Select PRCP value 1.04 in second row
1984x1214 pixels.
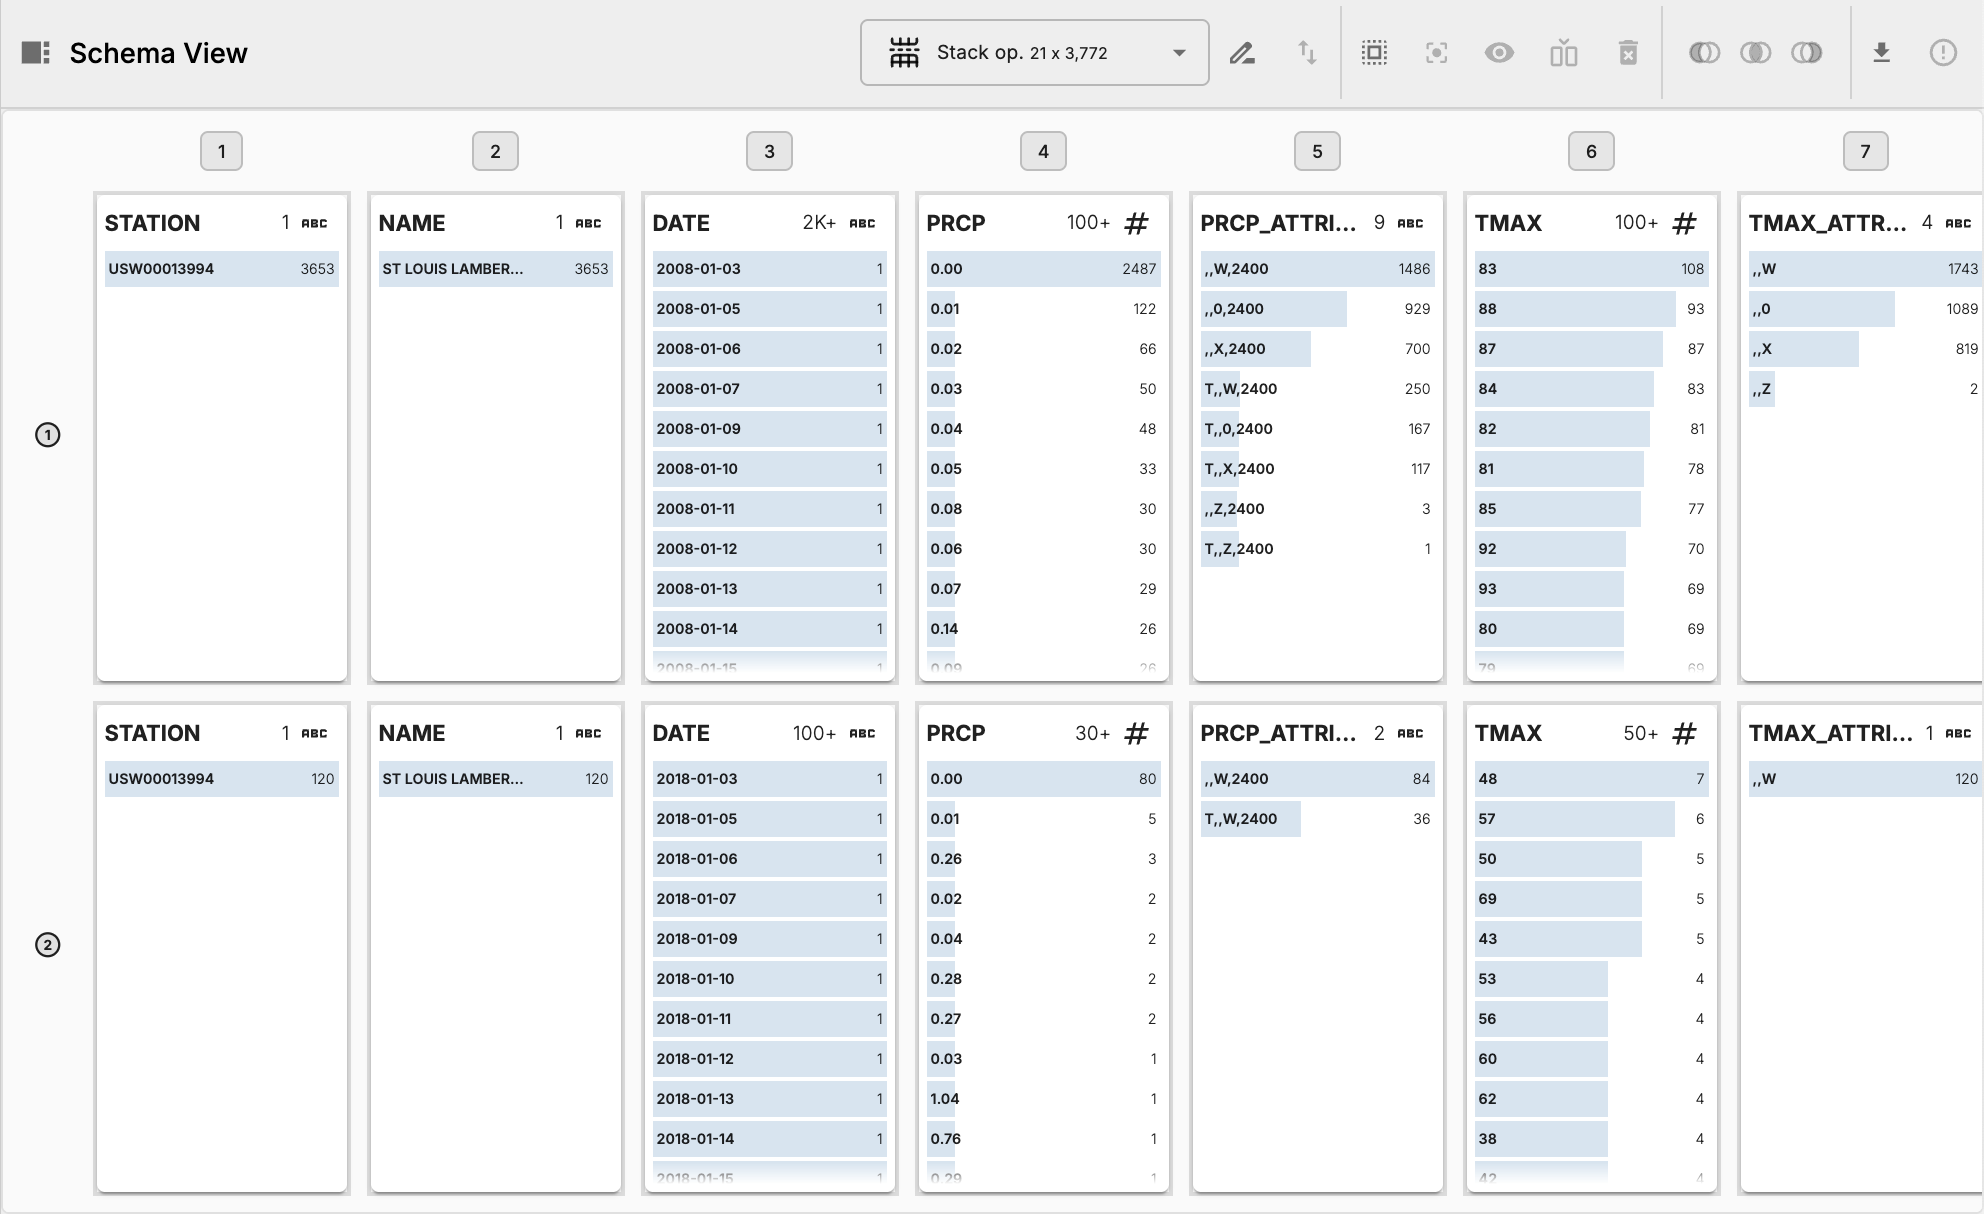tap(1043, 1099)
